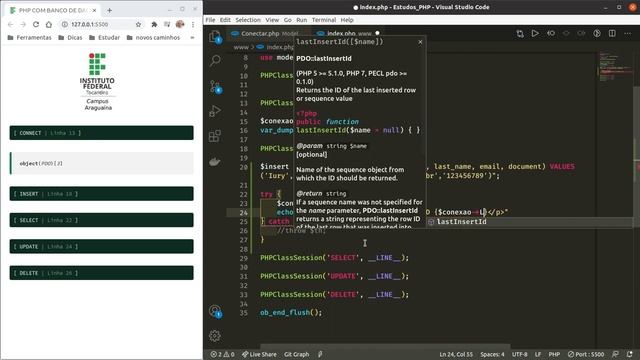
Task: Open the Estudar bookmarks folder
Action: 104,38
